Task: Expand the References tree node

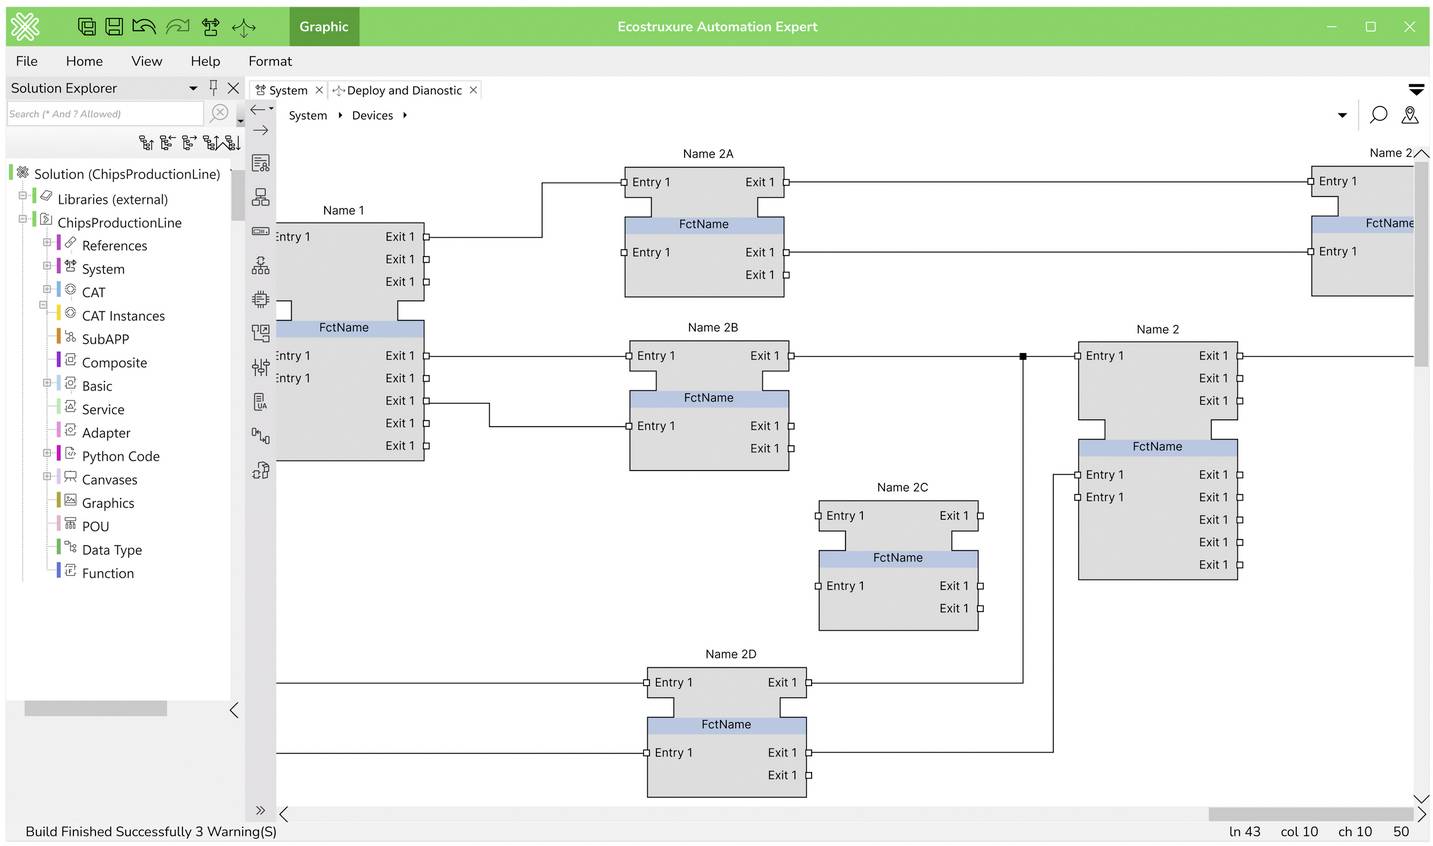Action: click(x=46, y=242)
